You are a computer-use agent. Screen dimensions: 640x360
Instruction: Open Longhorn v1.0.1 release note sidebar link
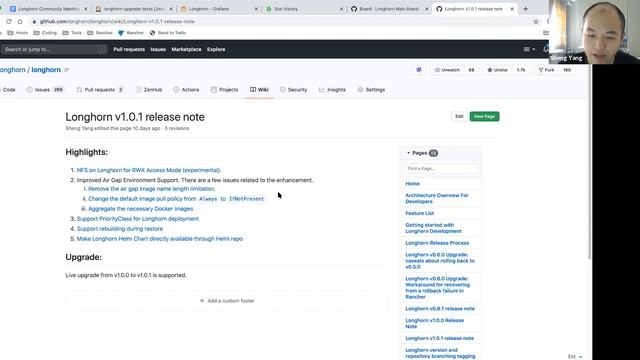pos(440,338)
